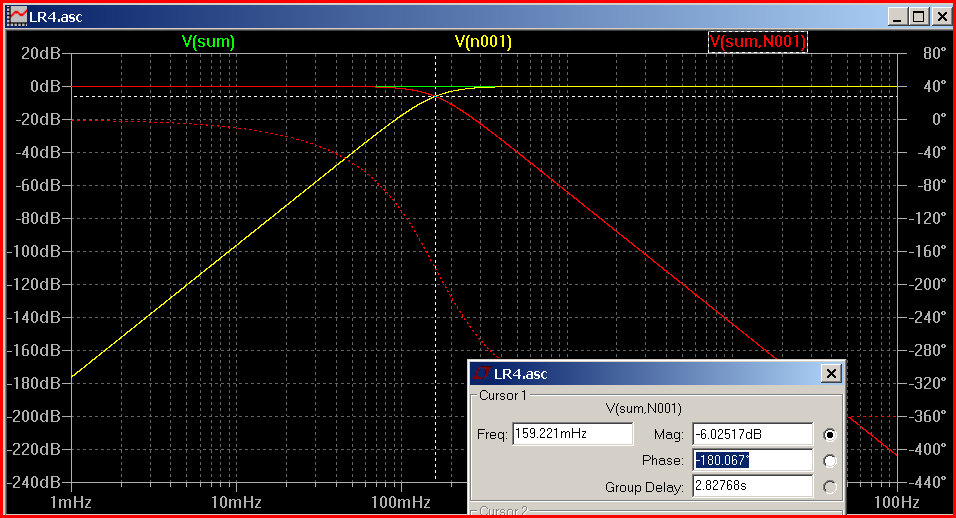This screenshot has height=518, width=956.
Task: Select the V(sum) trace label
Action: (208, 41)
